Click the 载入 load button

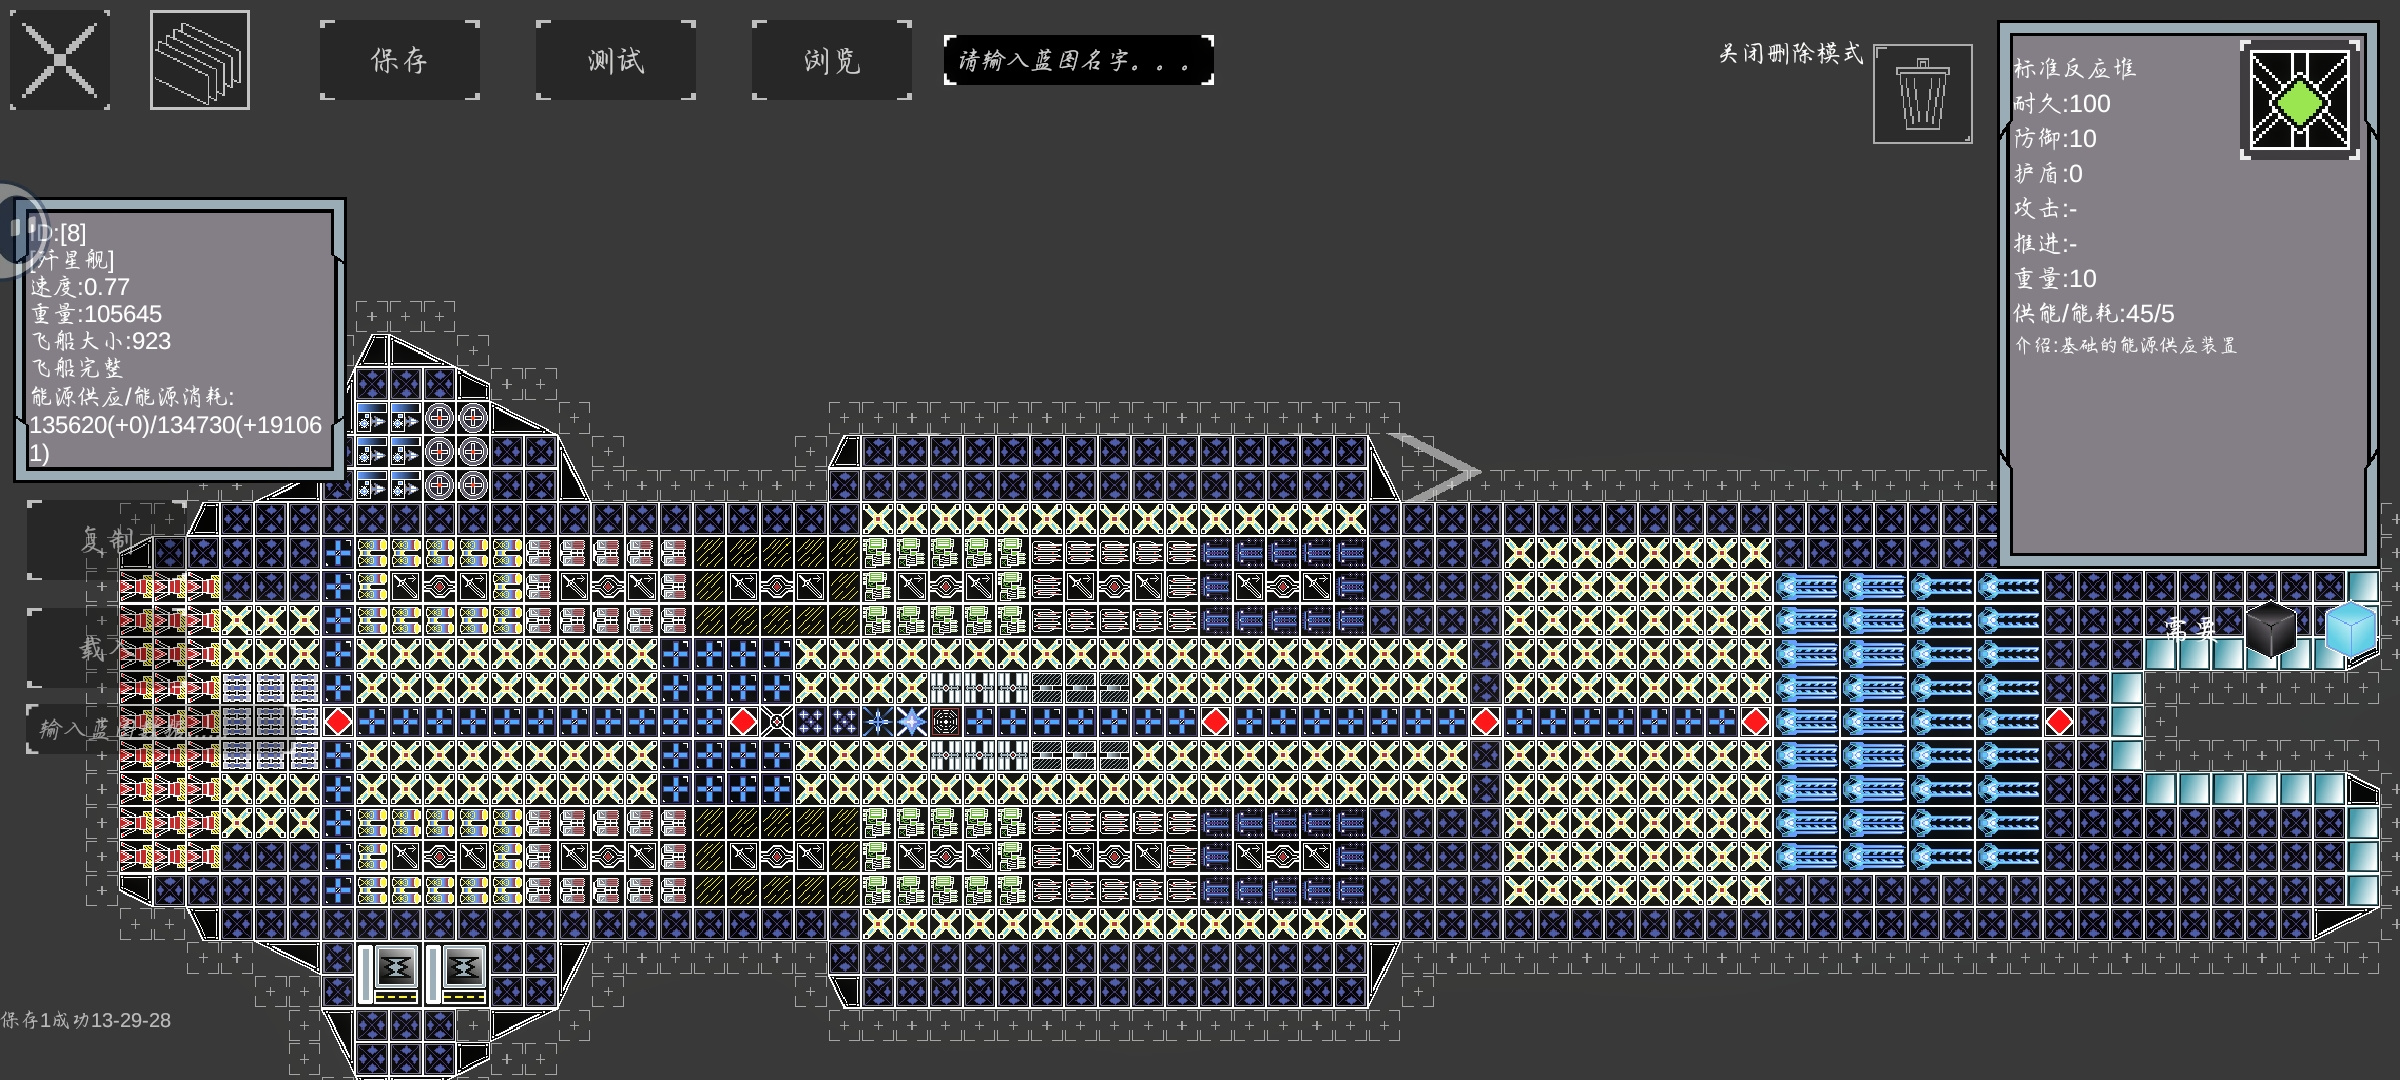click(105, 648)
